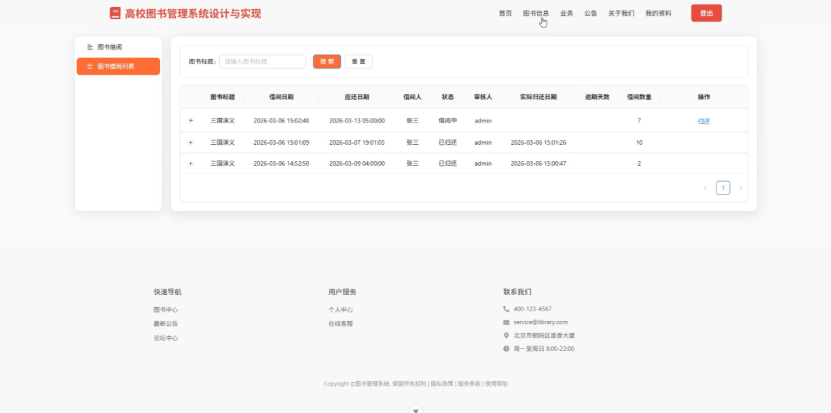Screen dimensions: 831x413
Task: Click email service@library.com
Action: [541, 322]
